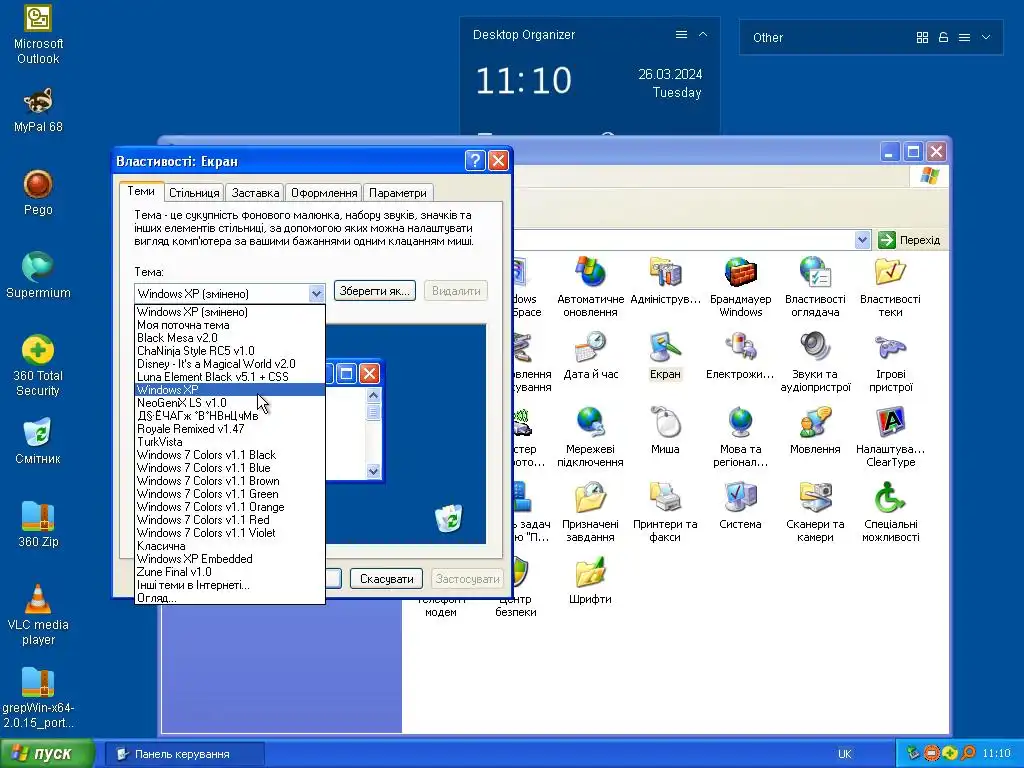Choose Black Mesa v2.0 theme
1024x768 pixels.
click(x=230, y=338)
